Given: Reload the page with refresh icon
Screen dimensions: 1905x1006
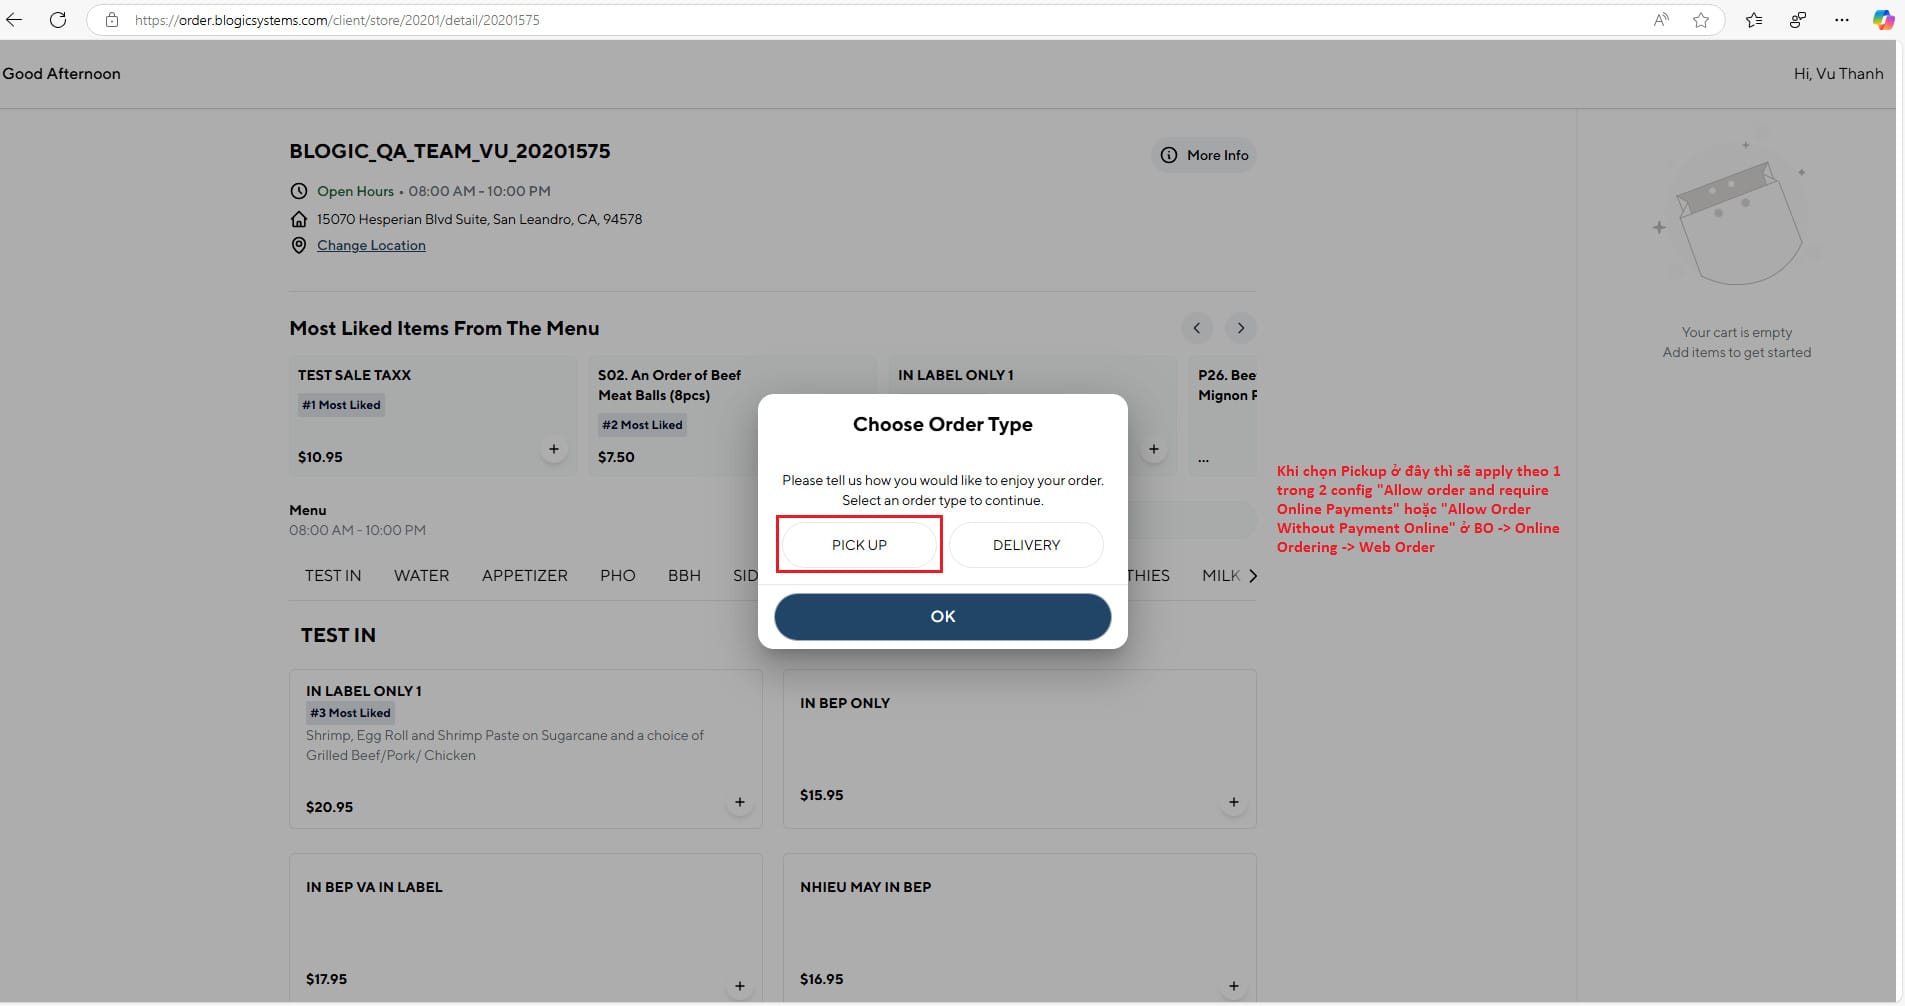Looking at the screenshot, I should click(x=58, y=20).
